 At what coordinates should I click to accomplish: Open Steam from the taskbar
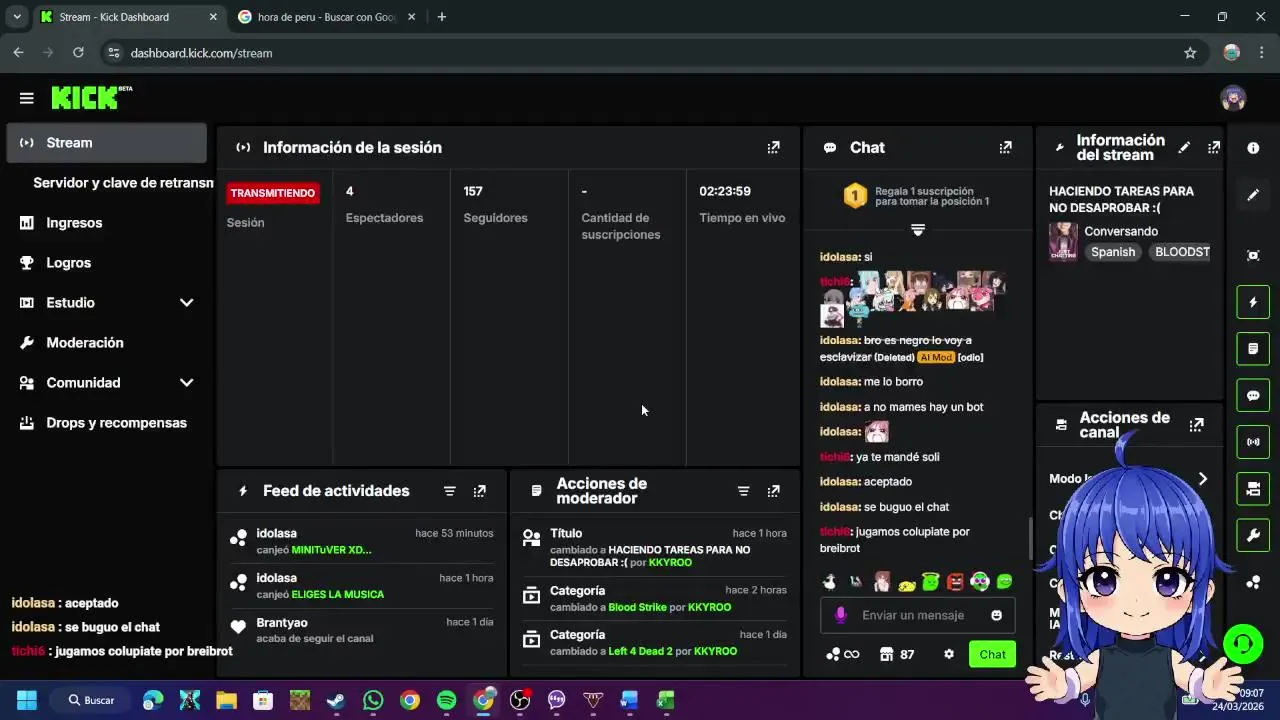[336, 700]
